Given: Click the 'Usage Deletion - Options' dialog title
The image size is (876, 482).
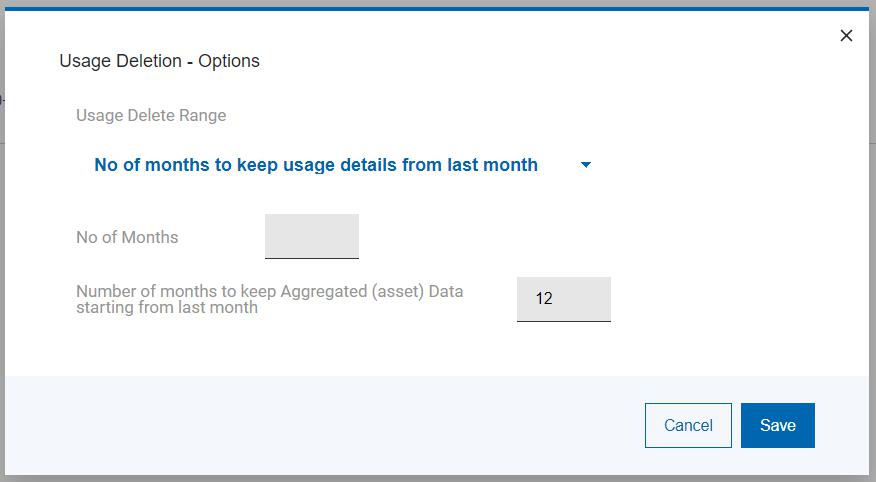Looking at the screenshot, I should click(x=159, y=61).
